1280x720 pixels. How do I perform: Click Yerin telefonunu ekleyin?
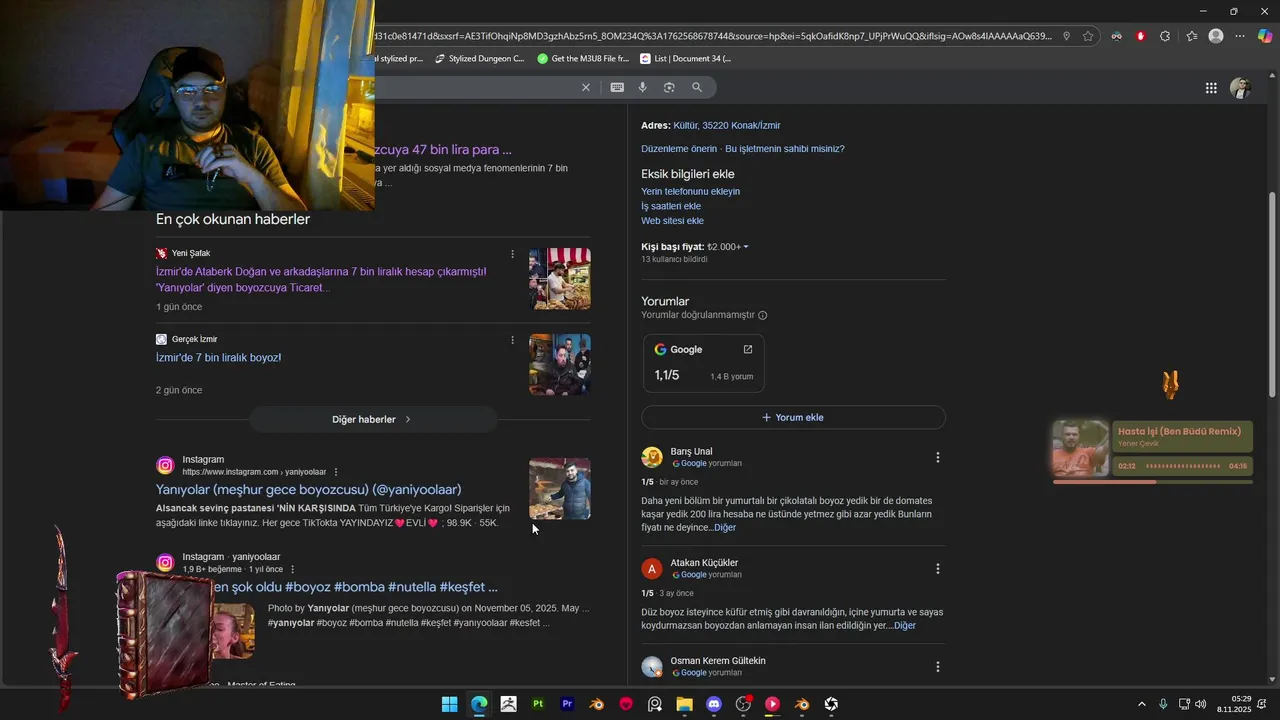tap(690, 191)
